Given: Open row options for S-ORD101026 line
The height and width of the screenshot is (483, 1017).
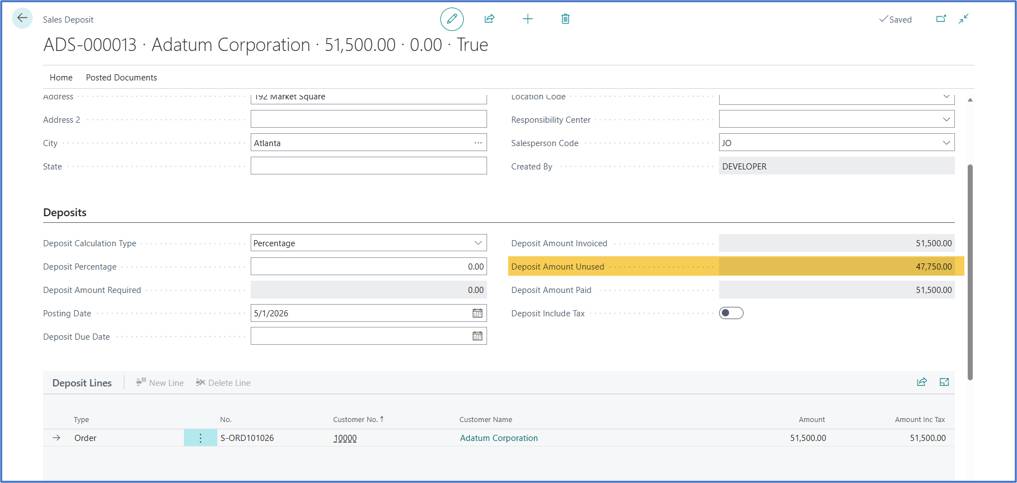Looking at the screenshot, I should pyautogui.click(x=200, y=438).
